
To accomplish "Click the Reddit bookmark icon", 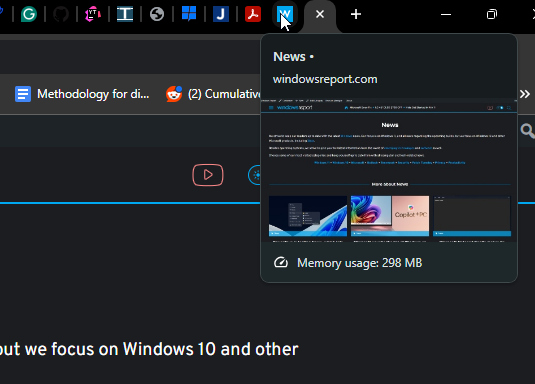I will pos(174,94).
